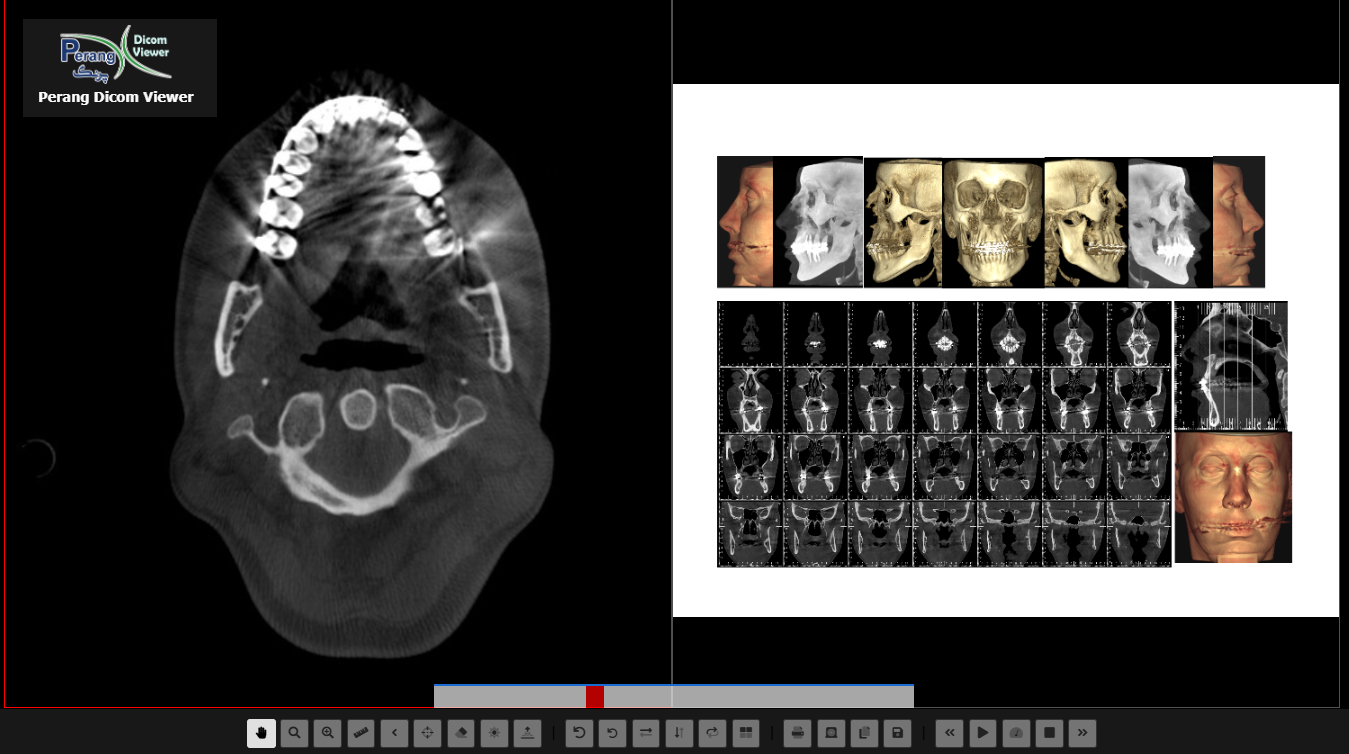Click the rotate icon beside the upload arrow

tap(579, 733)
